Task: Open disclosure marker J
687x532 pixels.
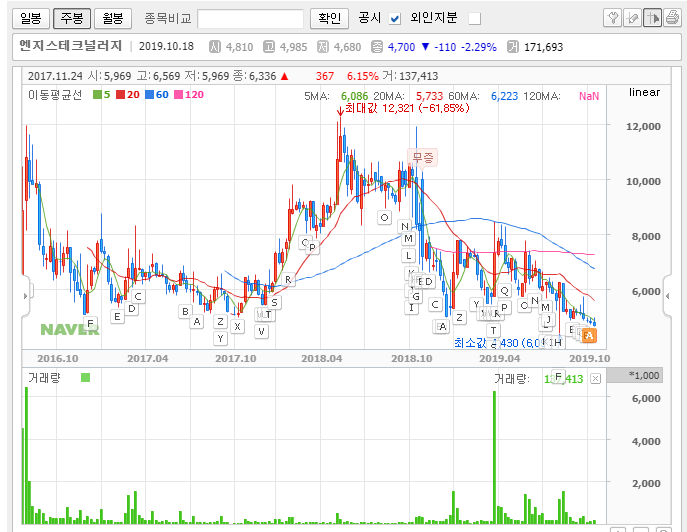Action: [548, 319]
